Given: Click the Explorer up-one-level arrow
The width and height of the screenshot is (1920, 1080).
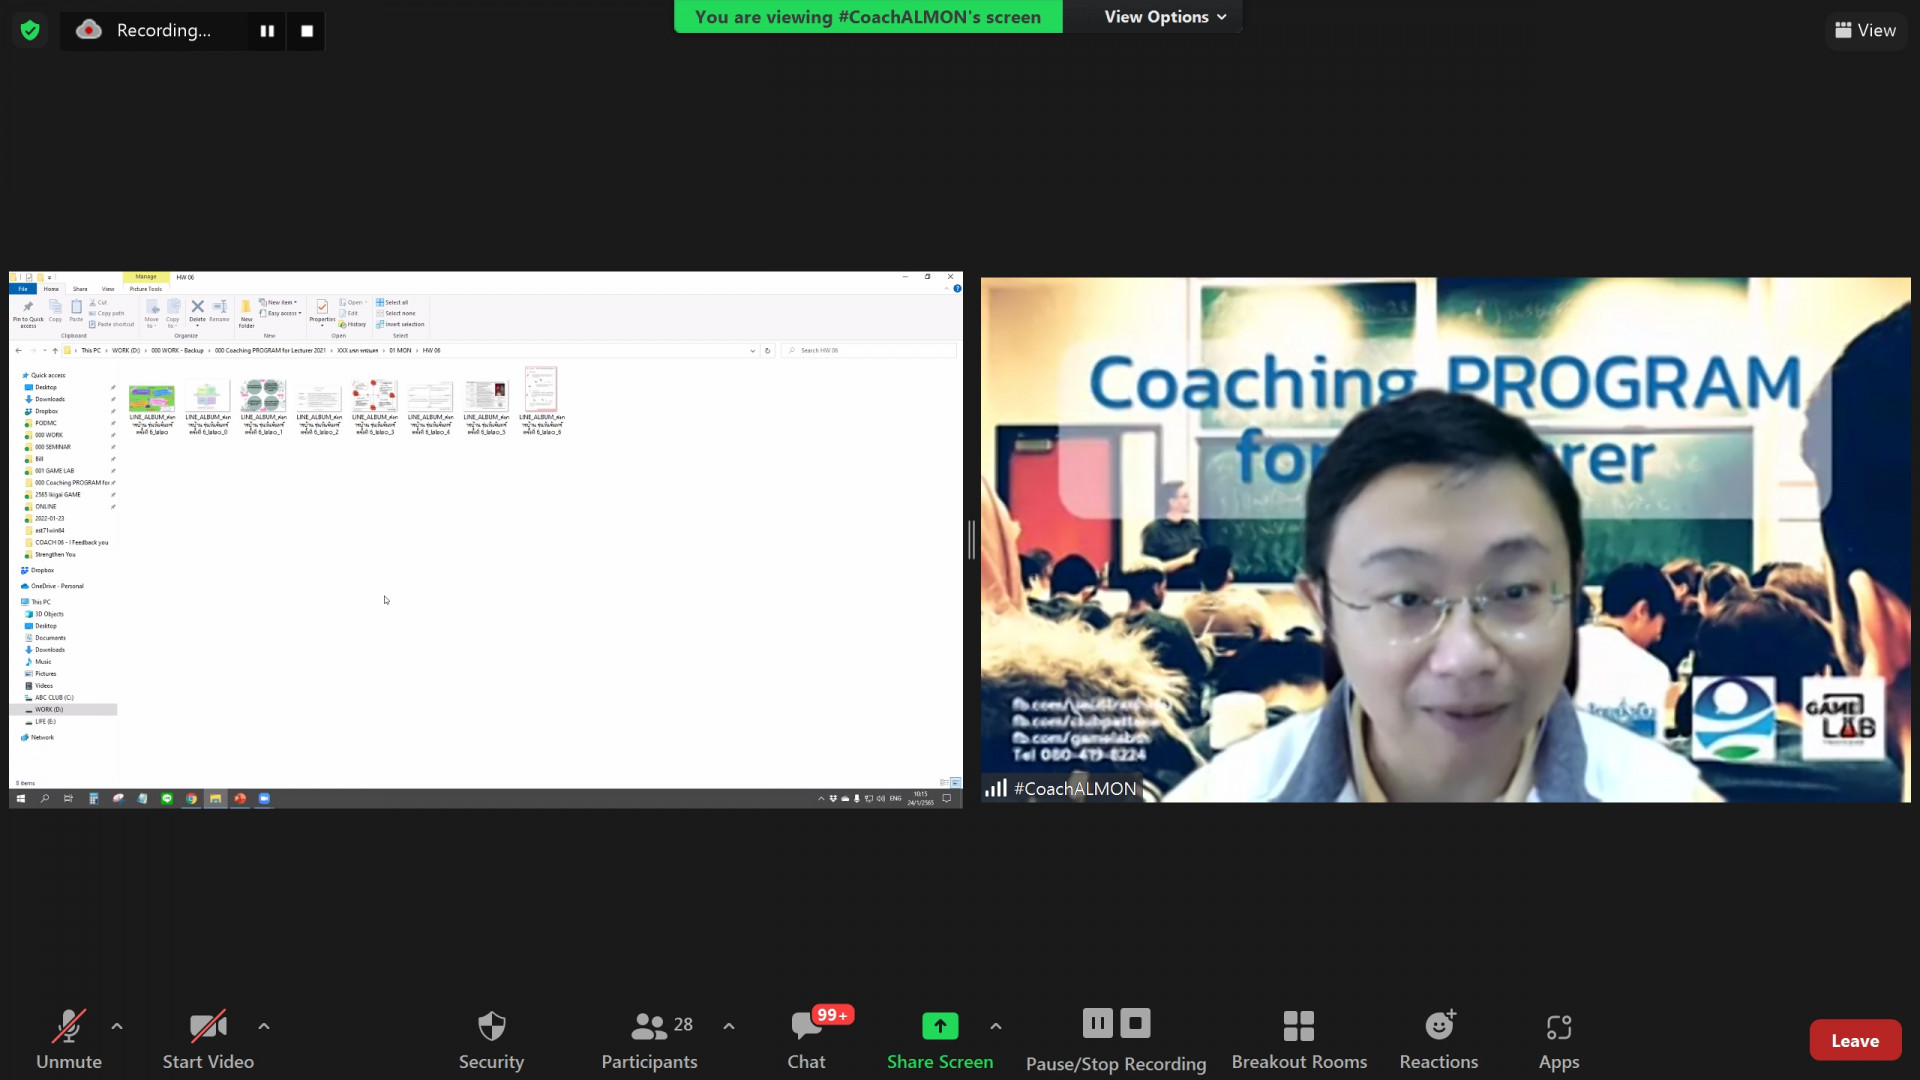Looking at the screenshot, I should point(55,351).
